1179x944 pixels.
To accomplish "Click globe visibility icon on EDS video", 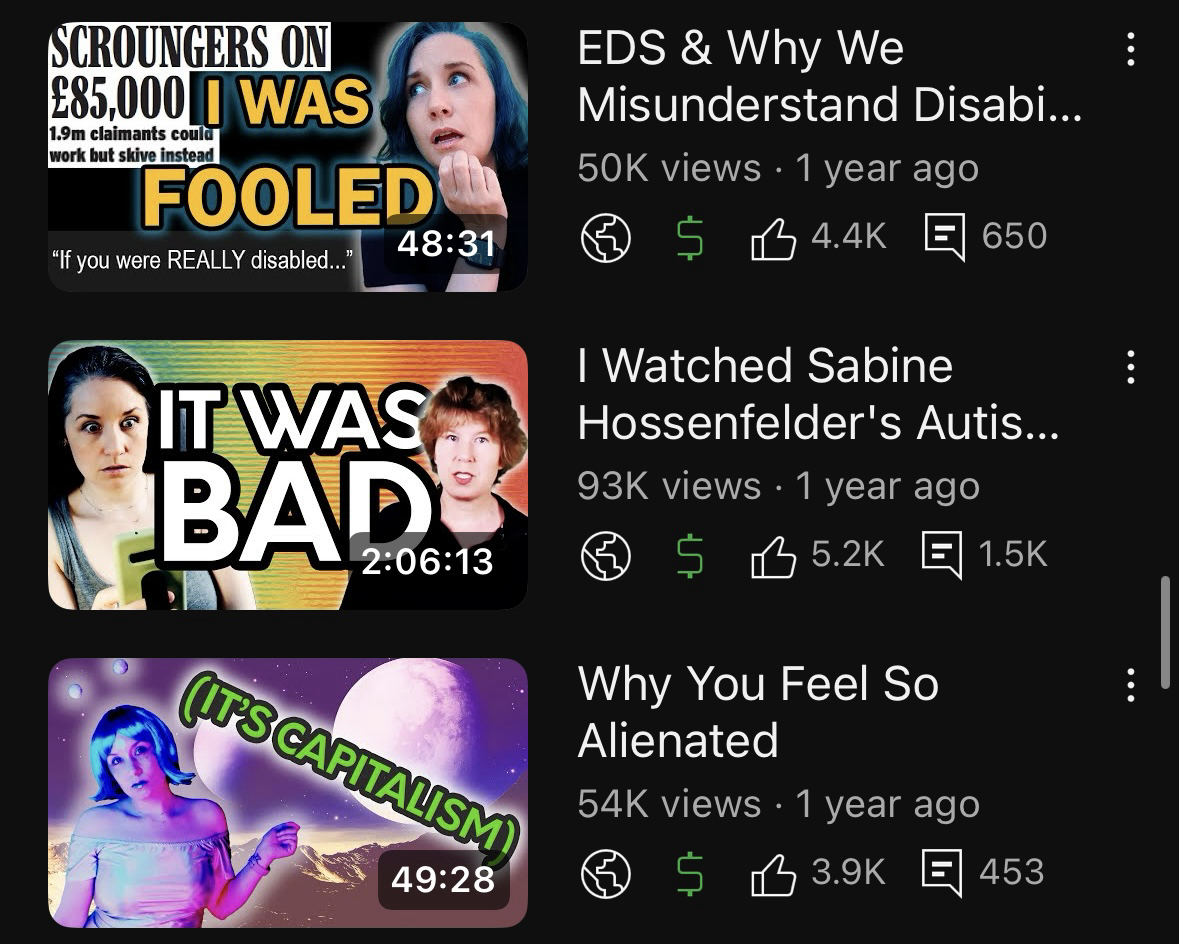I will pos(605,238).
